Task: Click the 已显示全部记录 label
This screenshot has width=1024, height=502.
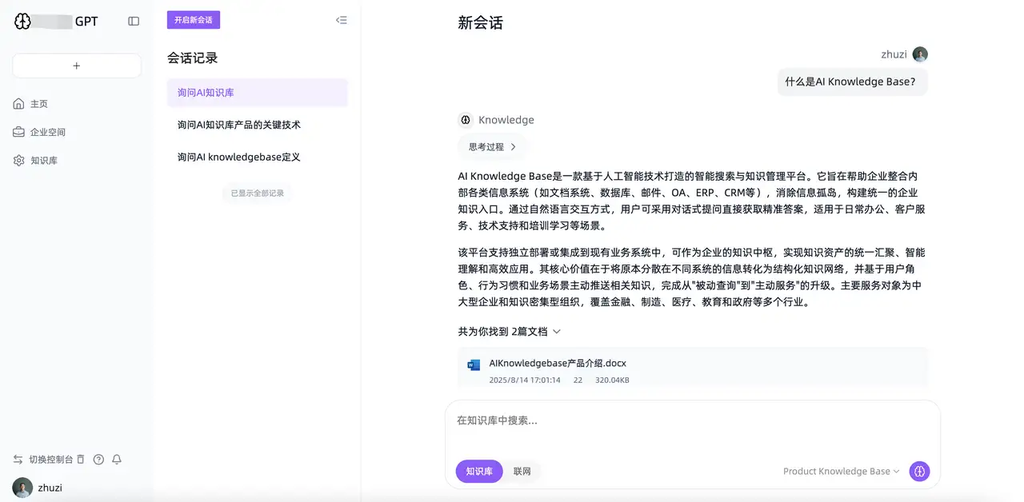Action: (x=257, y=193)
